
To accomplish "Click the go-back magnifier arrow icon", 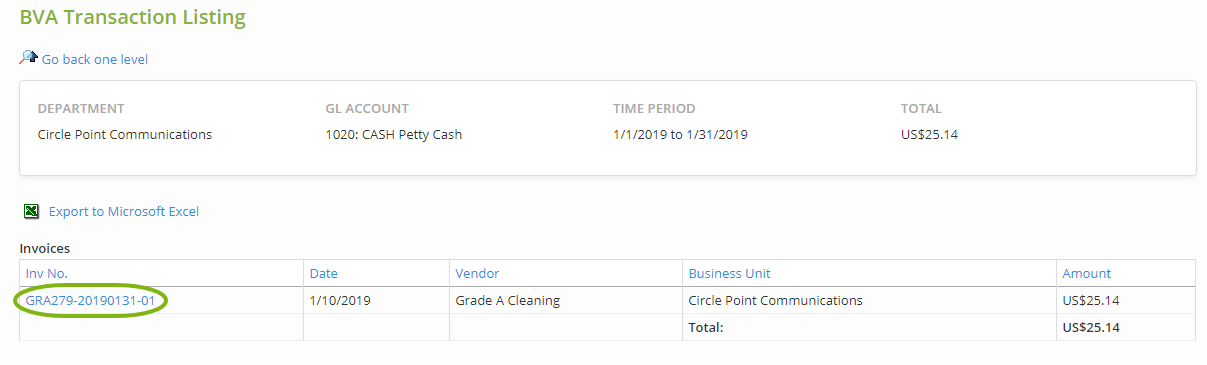I will (x=29, y=58).
